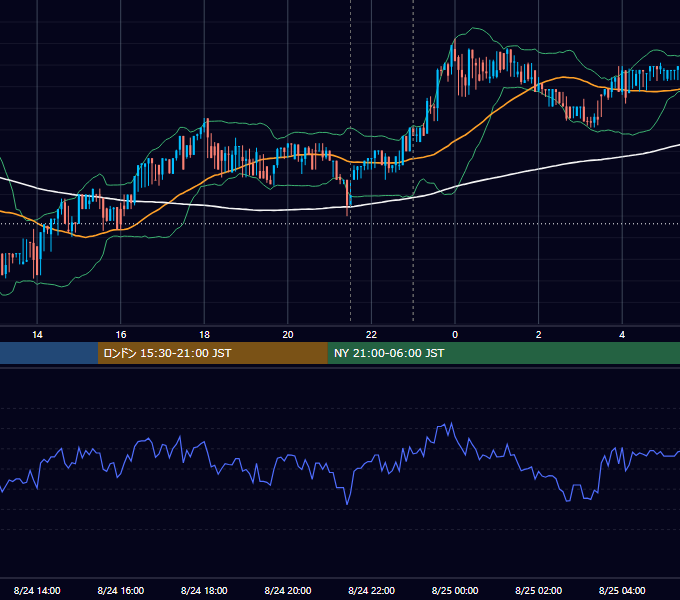Click the 8/25 02:00 date label
The image size is (680, 600).
pos(538,590)
